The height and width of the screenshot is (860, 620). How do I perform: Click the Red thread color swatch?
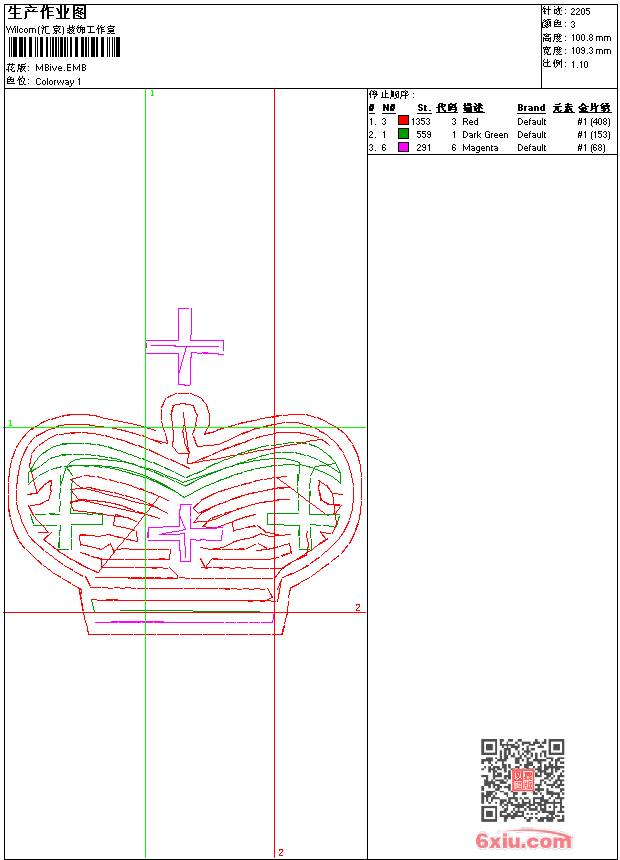click(403, 120)
